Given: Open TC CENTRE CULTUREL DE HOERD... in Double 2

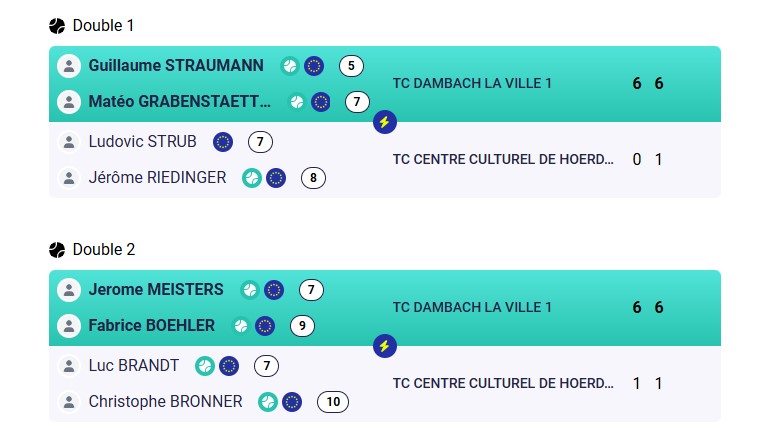Looking at the screenshot, I should tap(503, 384).
